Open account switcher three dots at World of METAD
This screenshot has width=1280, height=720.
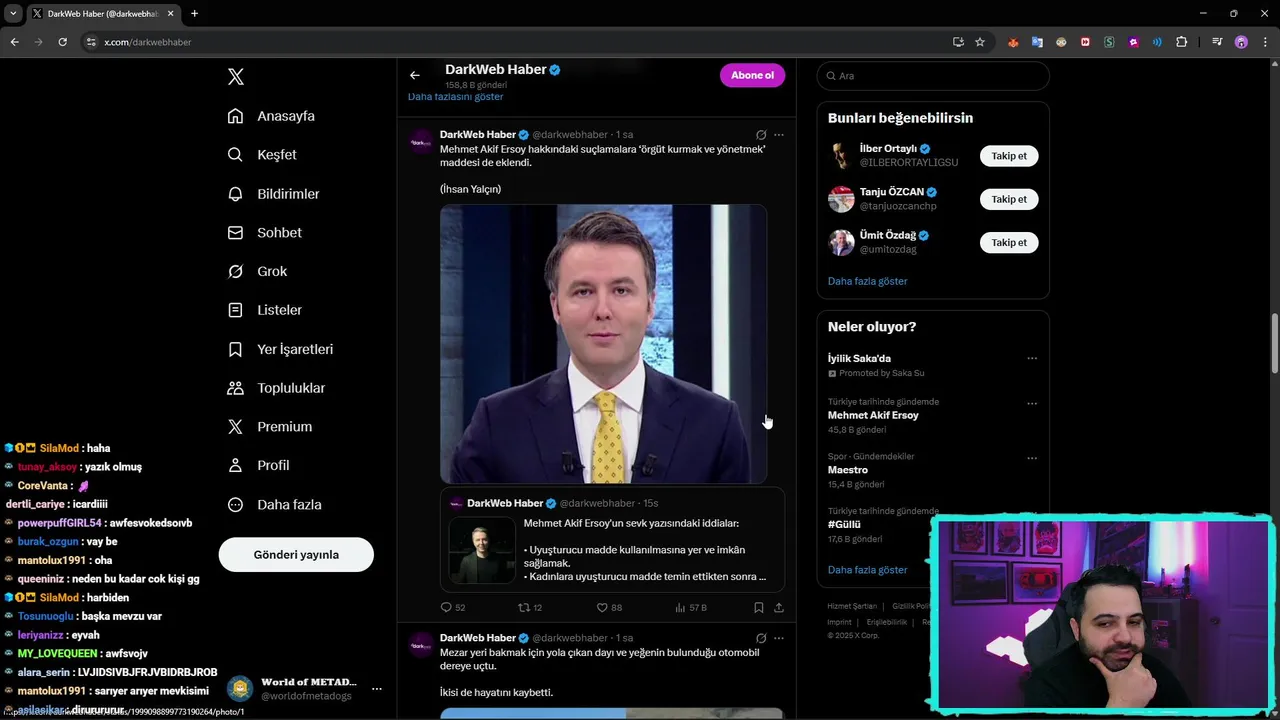click(x=377, y=689)
